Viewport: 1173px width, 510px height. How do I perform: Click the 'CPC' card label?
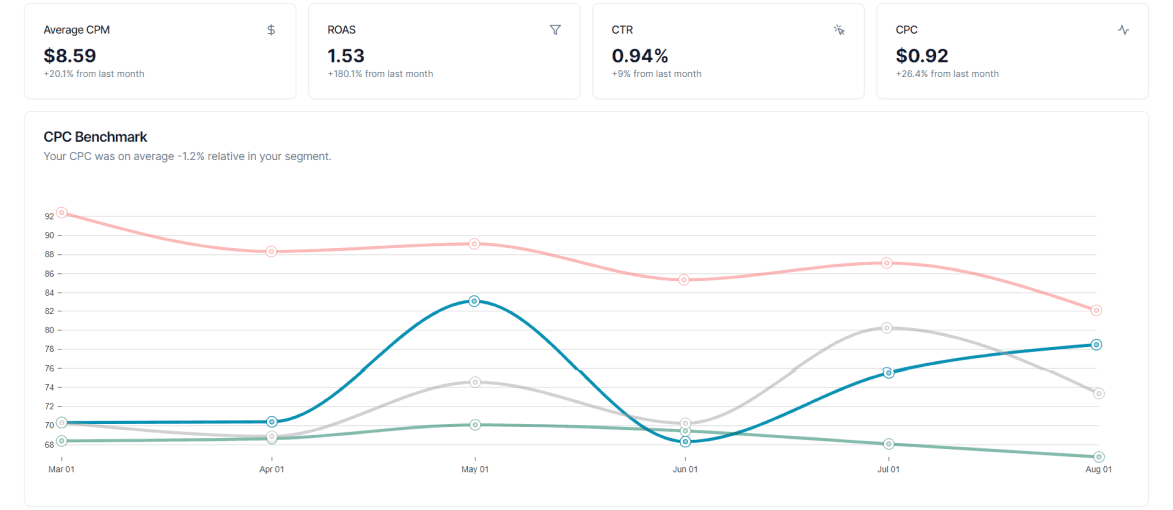906,31
